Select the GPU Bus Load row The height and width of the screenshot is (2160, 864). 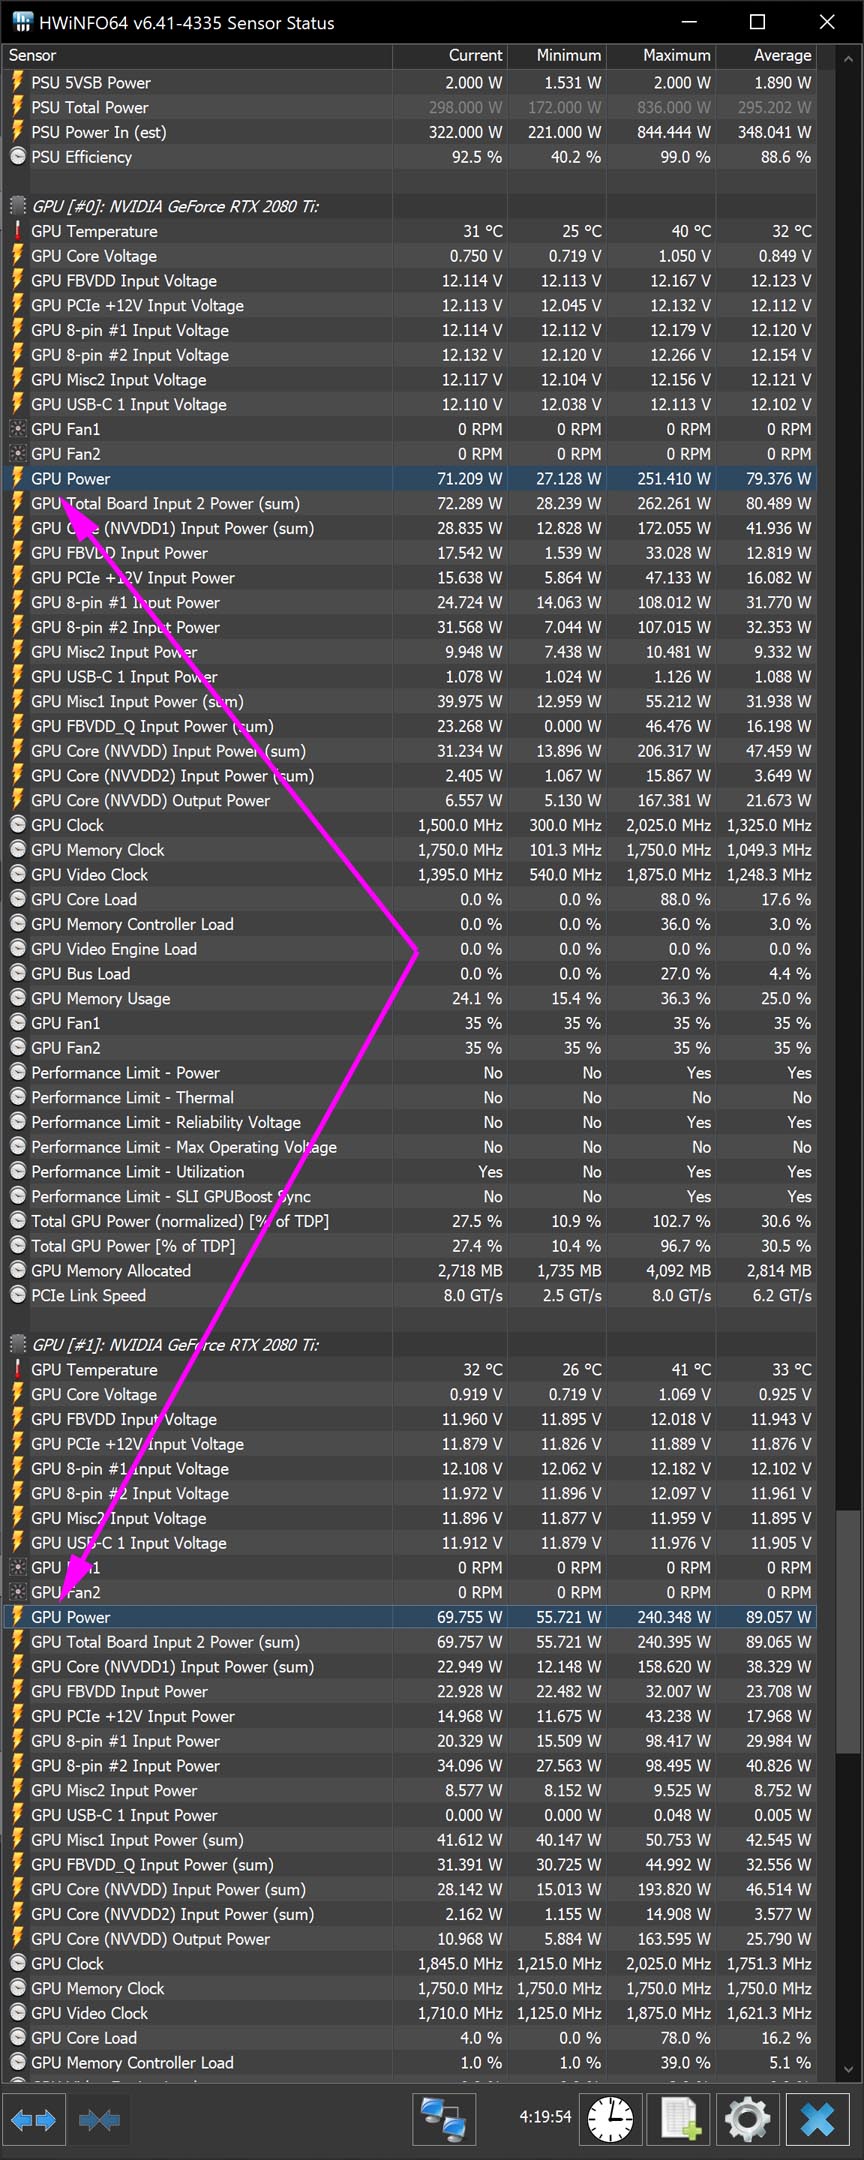(x=409, y=973)
